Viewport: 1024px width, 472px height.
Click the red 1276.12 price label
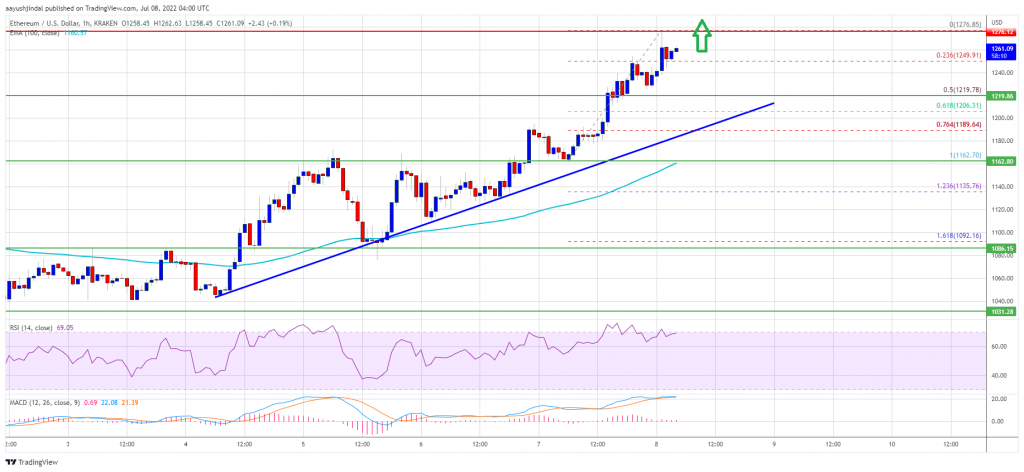click(1004, 32)
